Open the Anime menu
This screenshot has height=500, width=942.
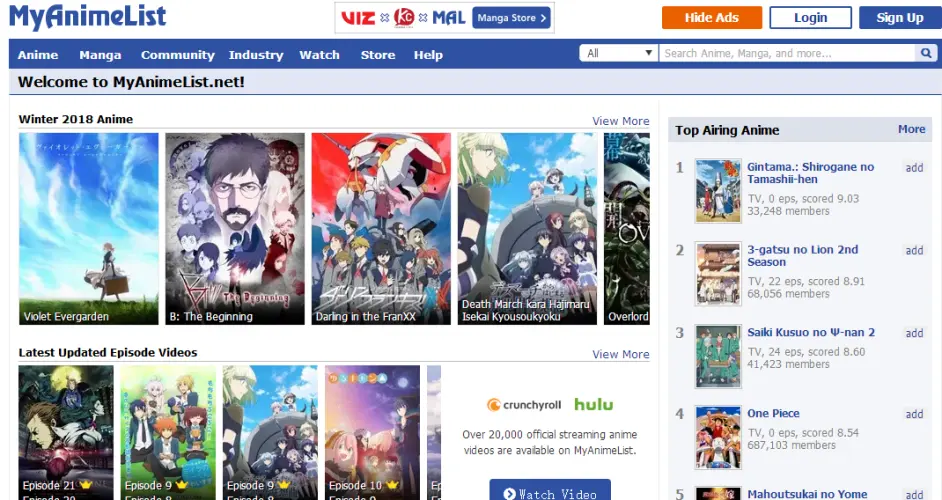(x=38, y=55)
